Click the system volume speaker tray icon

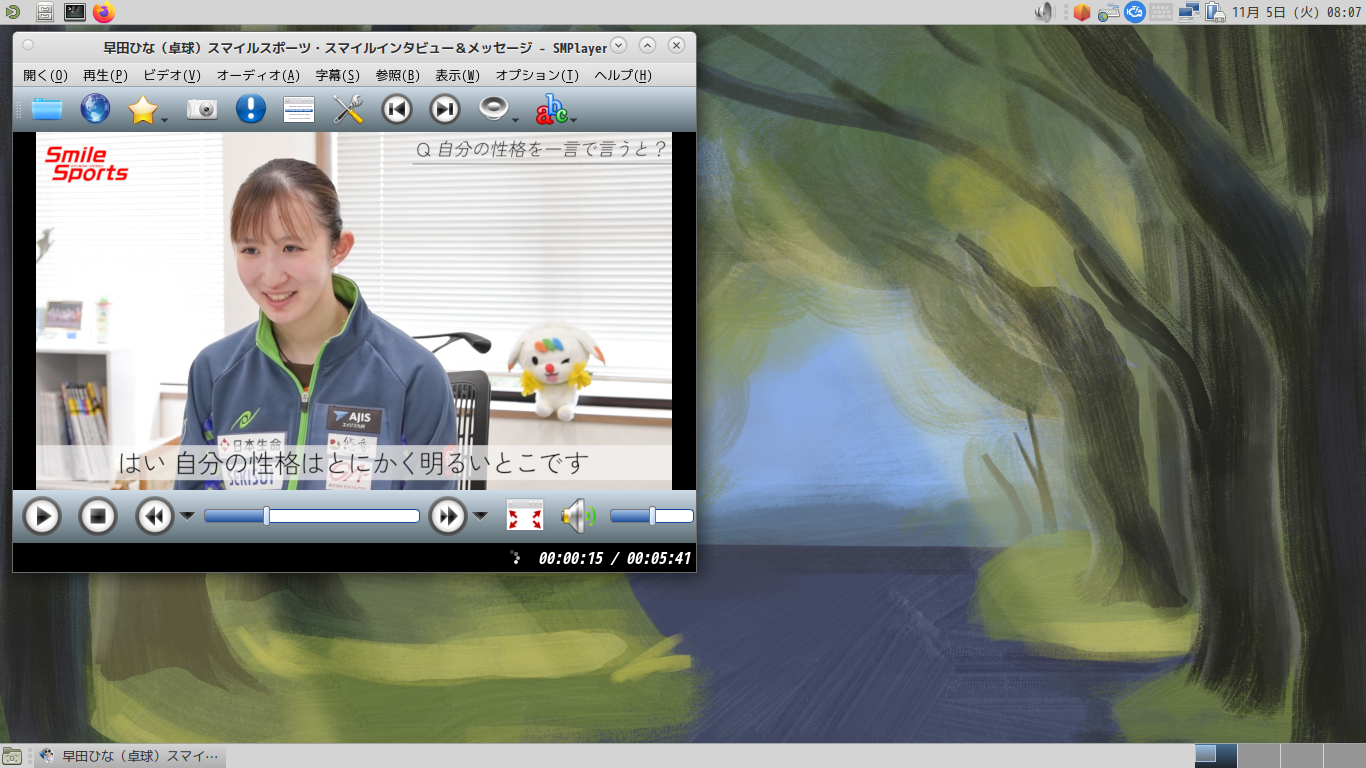click(1045, 12)
